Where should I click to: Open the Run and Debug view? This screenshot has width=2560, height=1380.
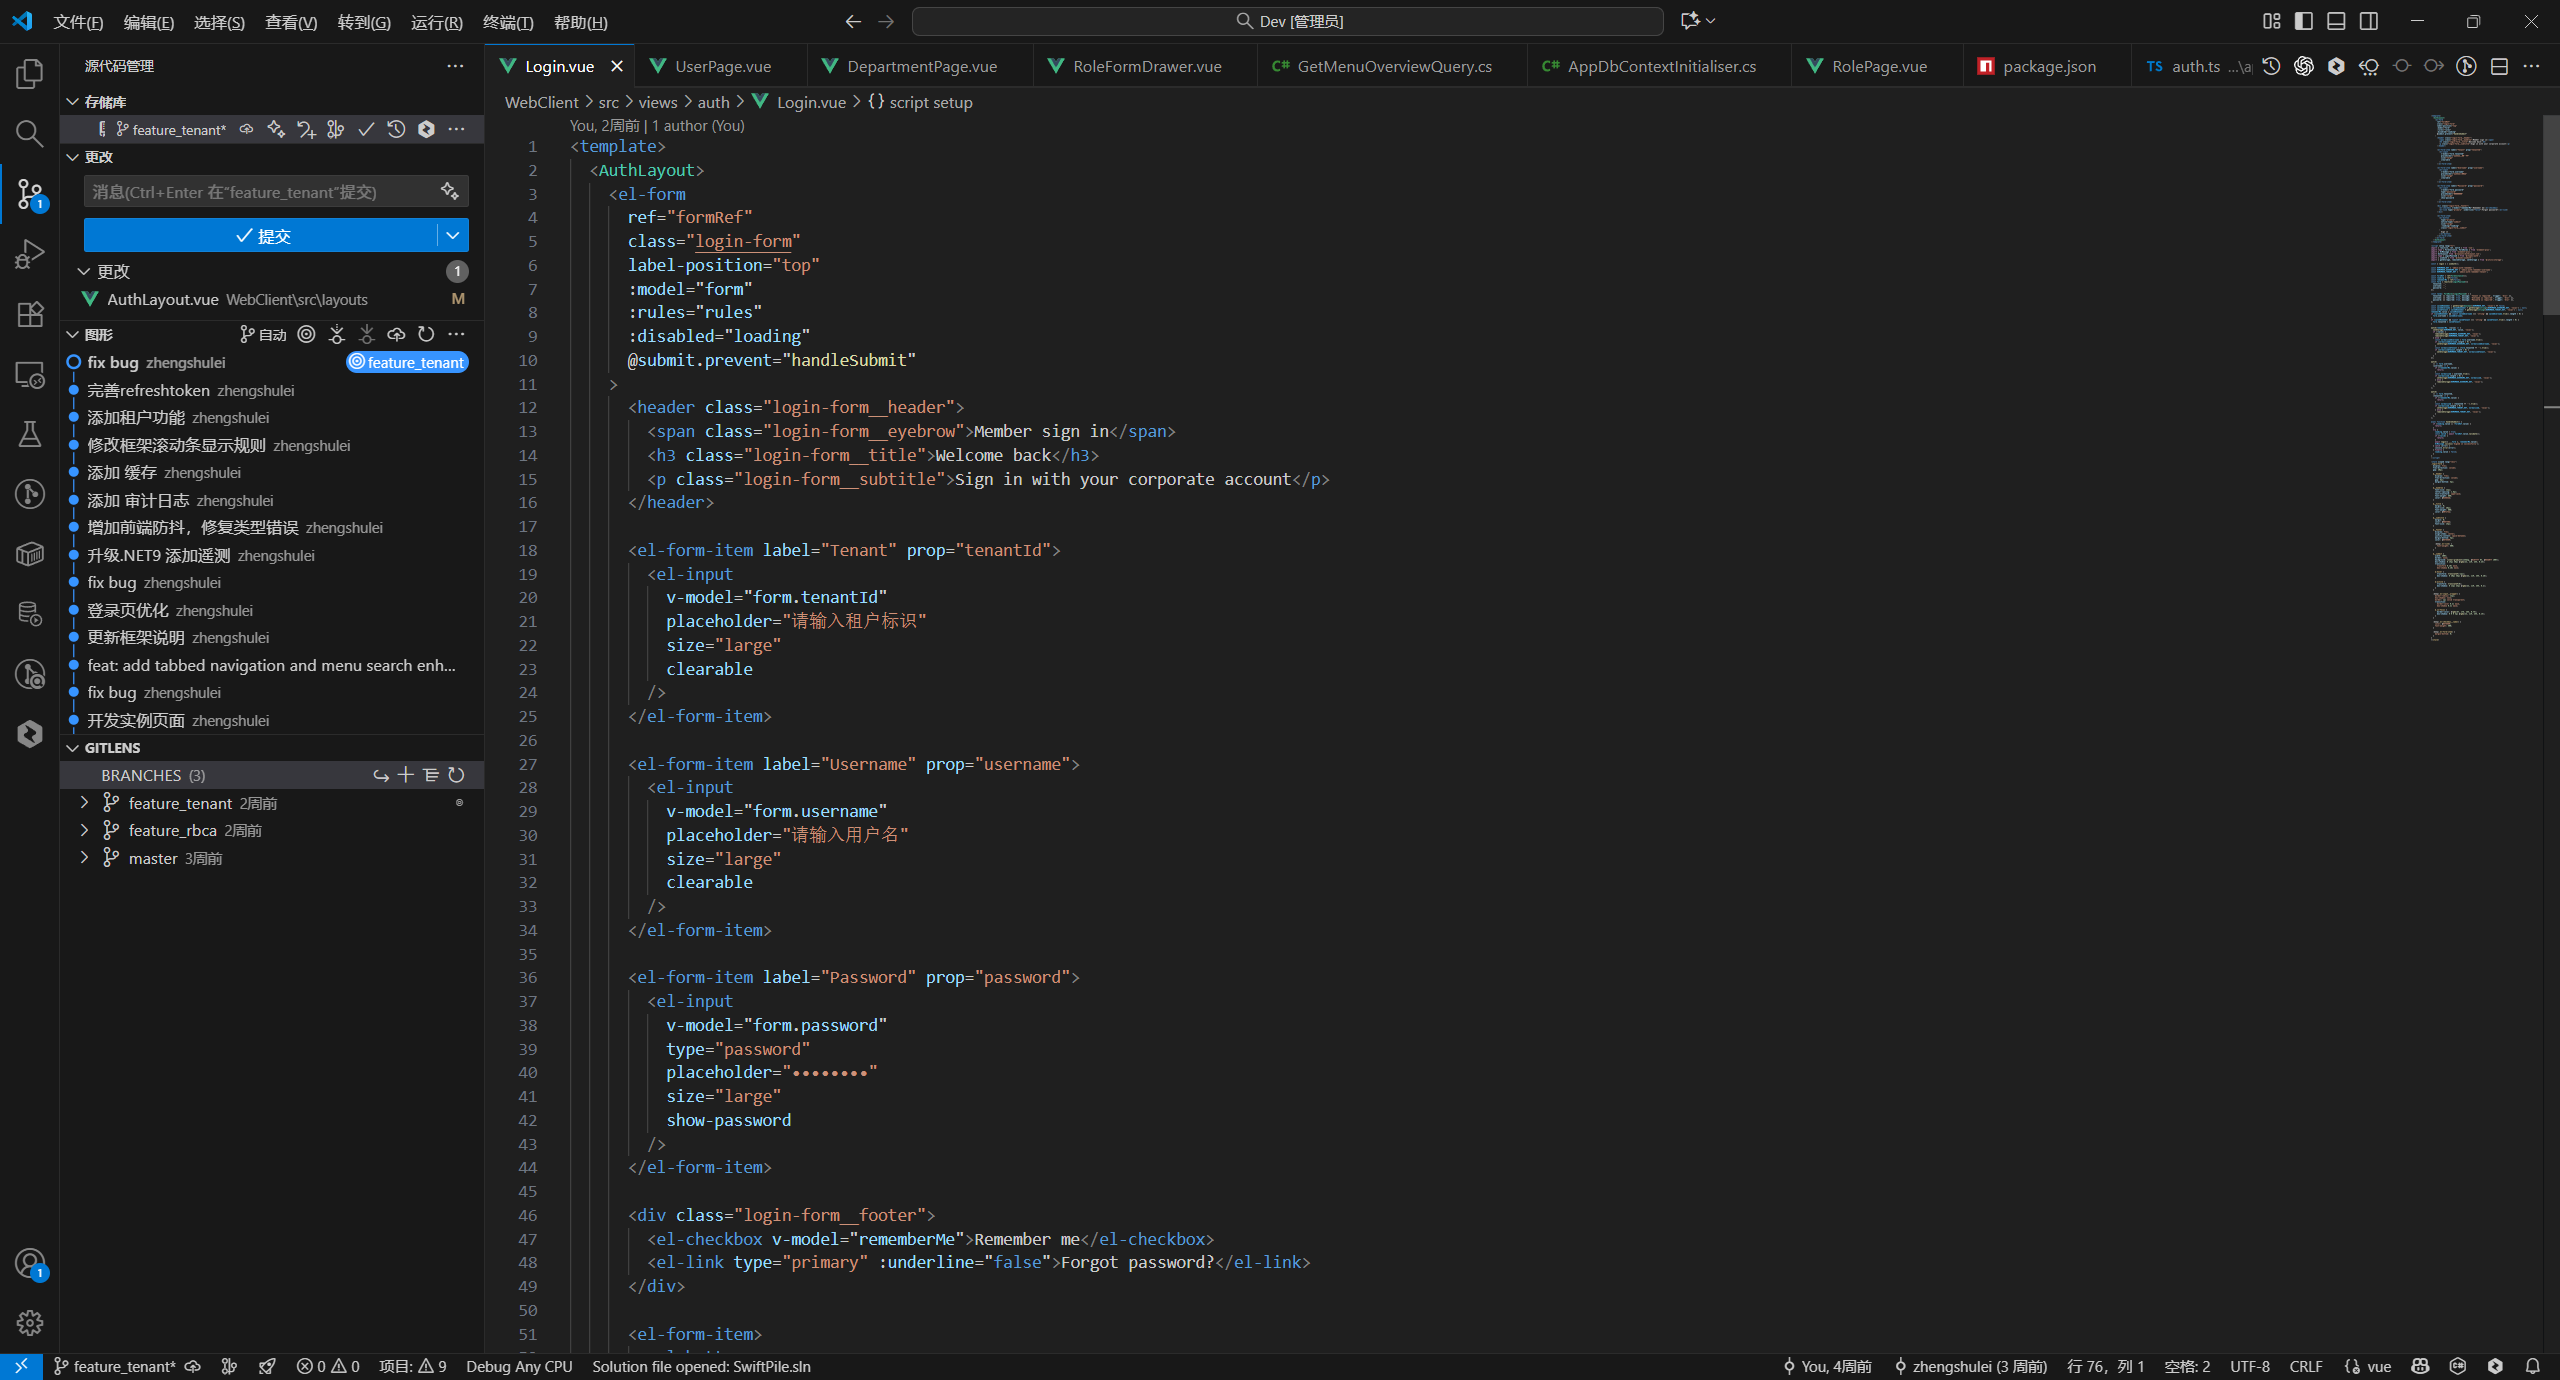coord(30,254)
